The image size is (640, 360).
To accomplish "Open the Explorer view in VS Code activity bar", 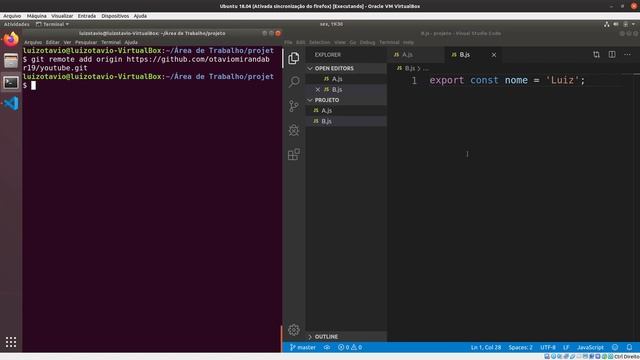I will click(293, 58).
